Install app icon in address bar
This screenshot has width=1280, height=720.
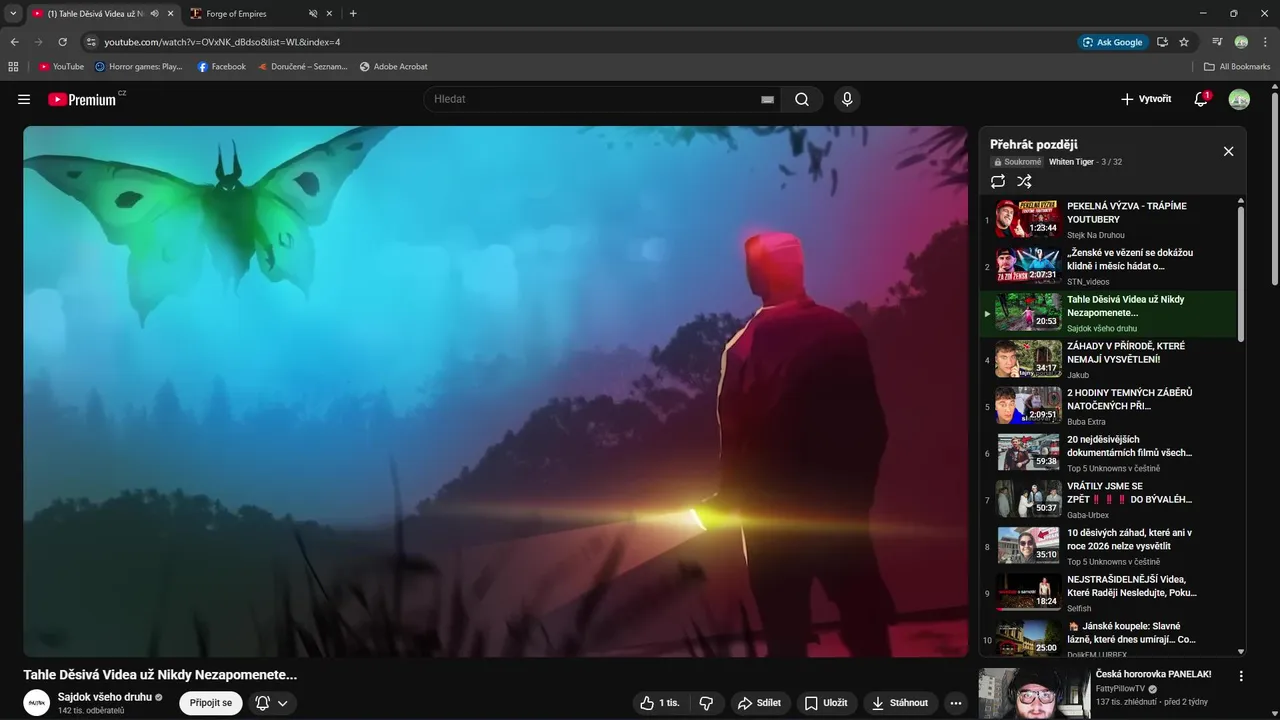click(x=1162, y=42)
